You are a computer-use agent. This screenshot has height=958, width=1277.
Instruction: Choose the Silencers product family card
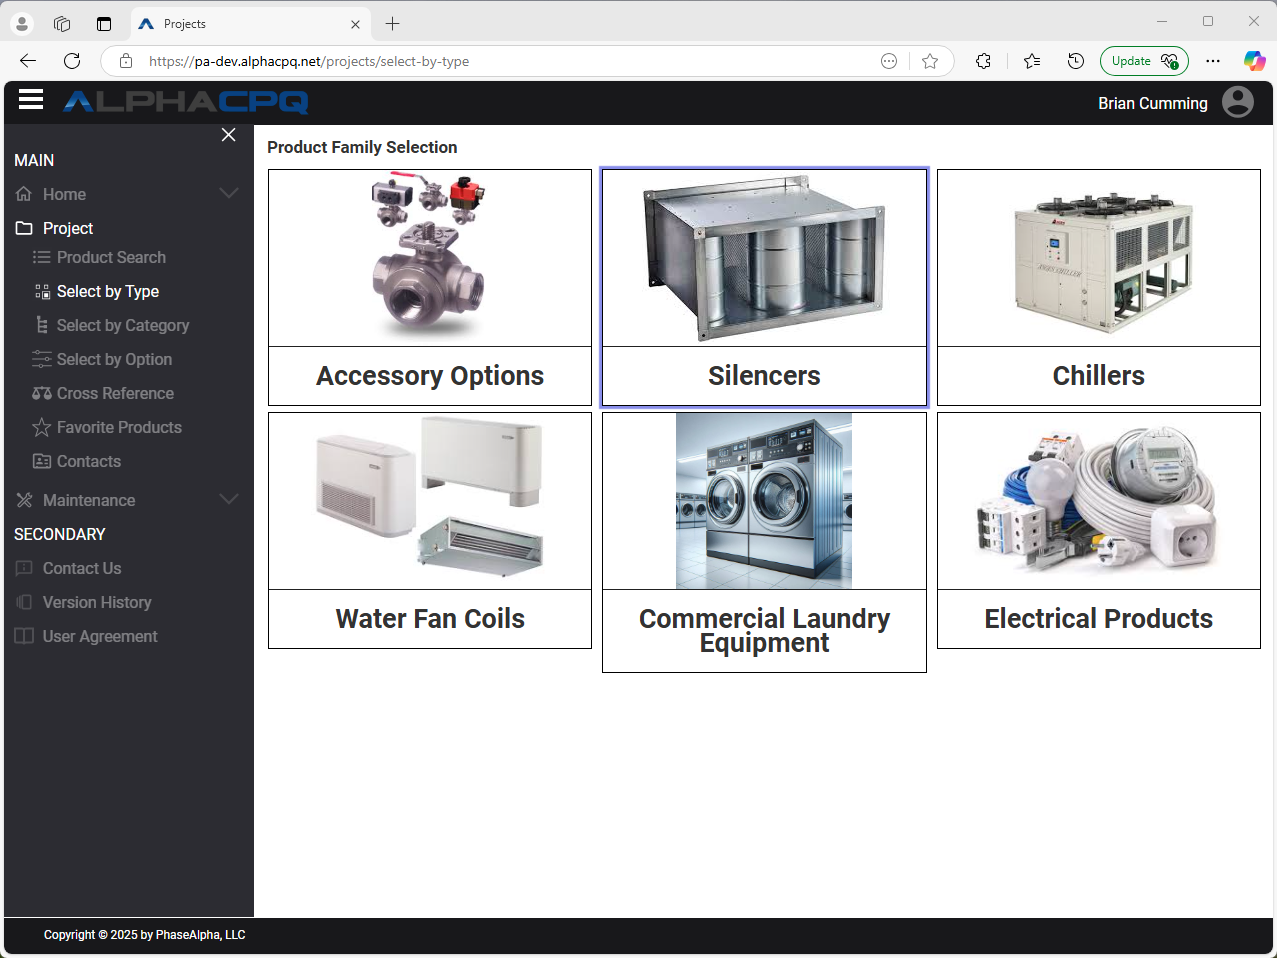click(x=763, y=287)
